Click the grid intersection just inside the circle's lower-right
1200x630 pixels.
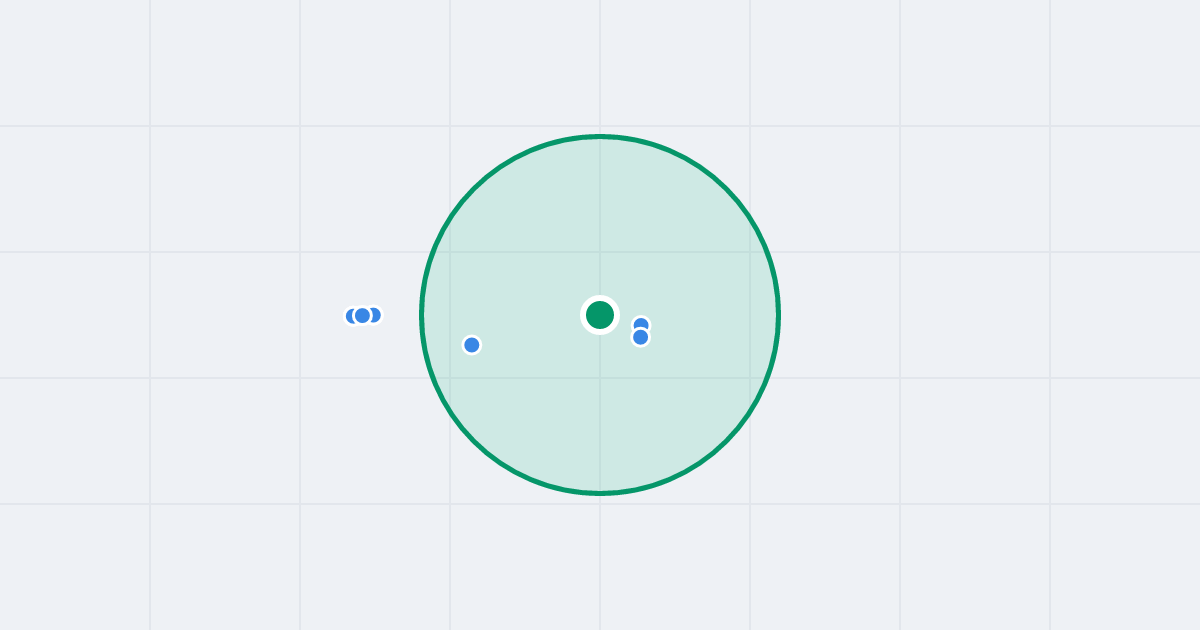pos(750,378)
